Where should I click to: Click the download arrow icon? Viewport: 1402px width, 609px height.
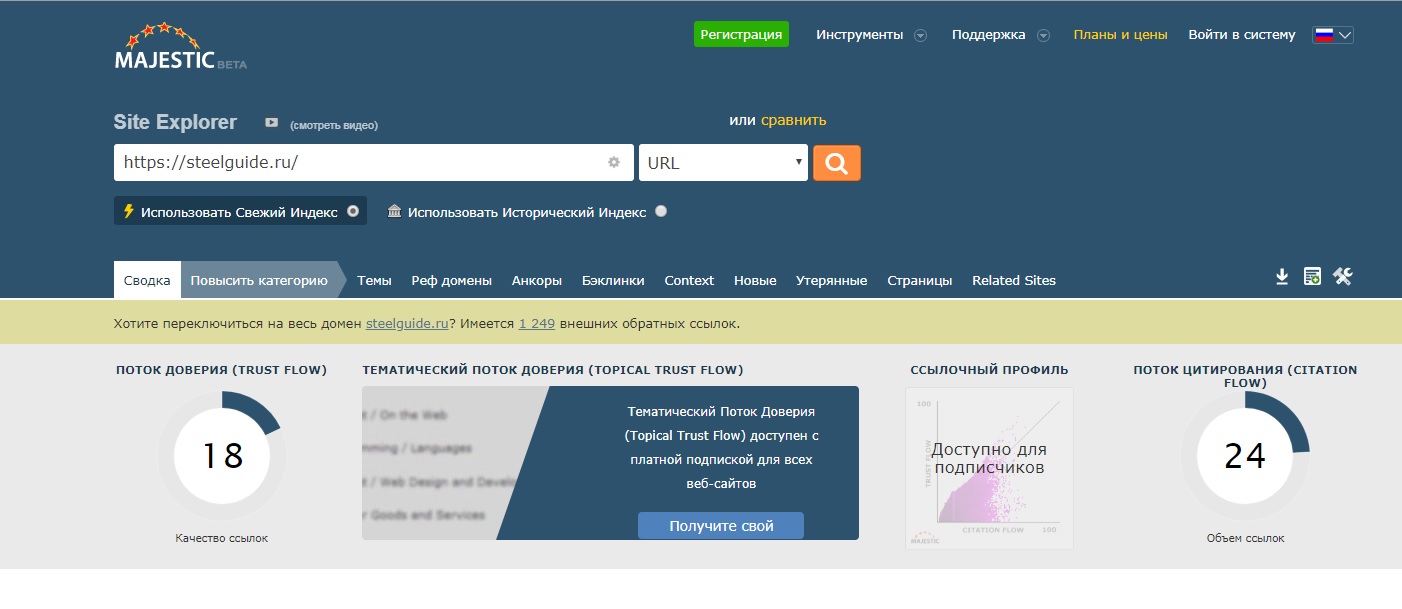1282,277
